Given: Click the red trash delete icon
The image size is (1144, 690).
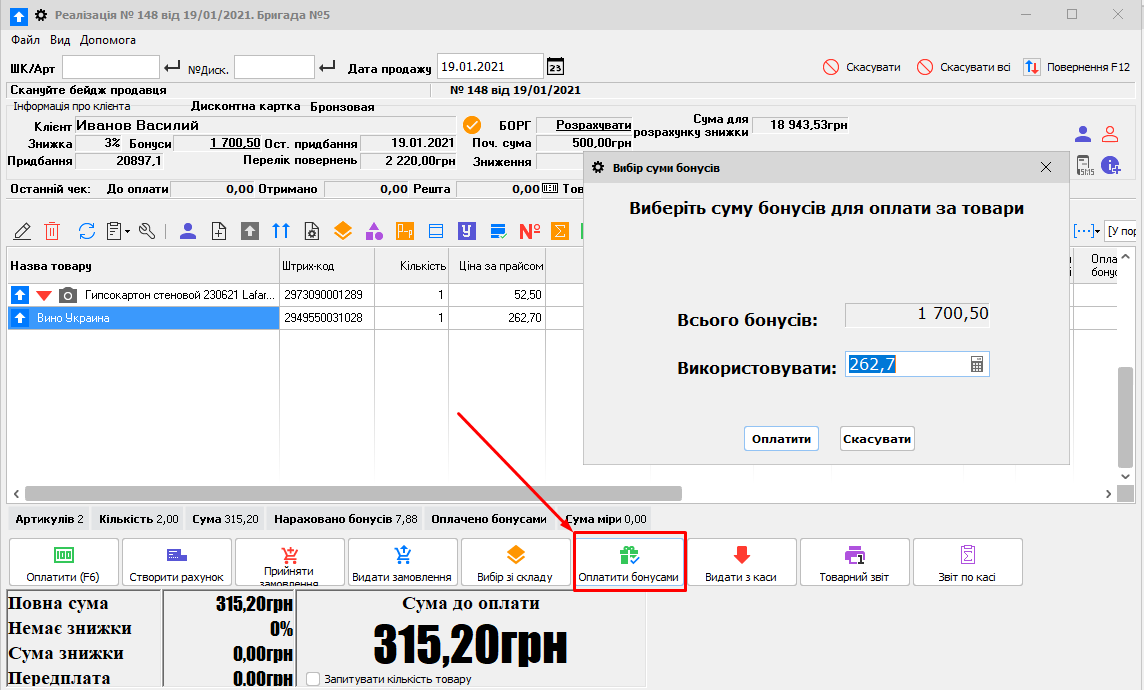Looking at the screenshot, I should point(52,231).
